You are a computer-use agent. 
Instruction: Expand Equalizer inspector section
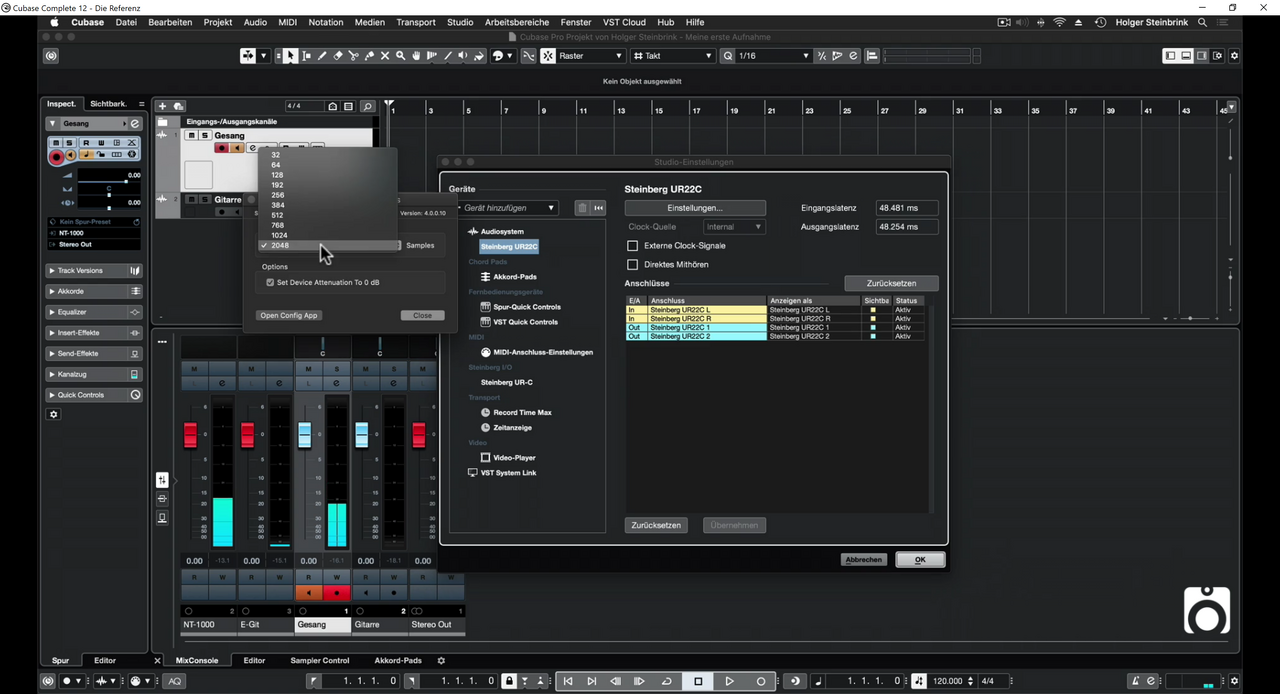94,312
